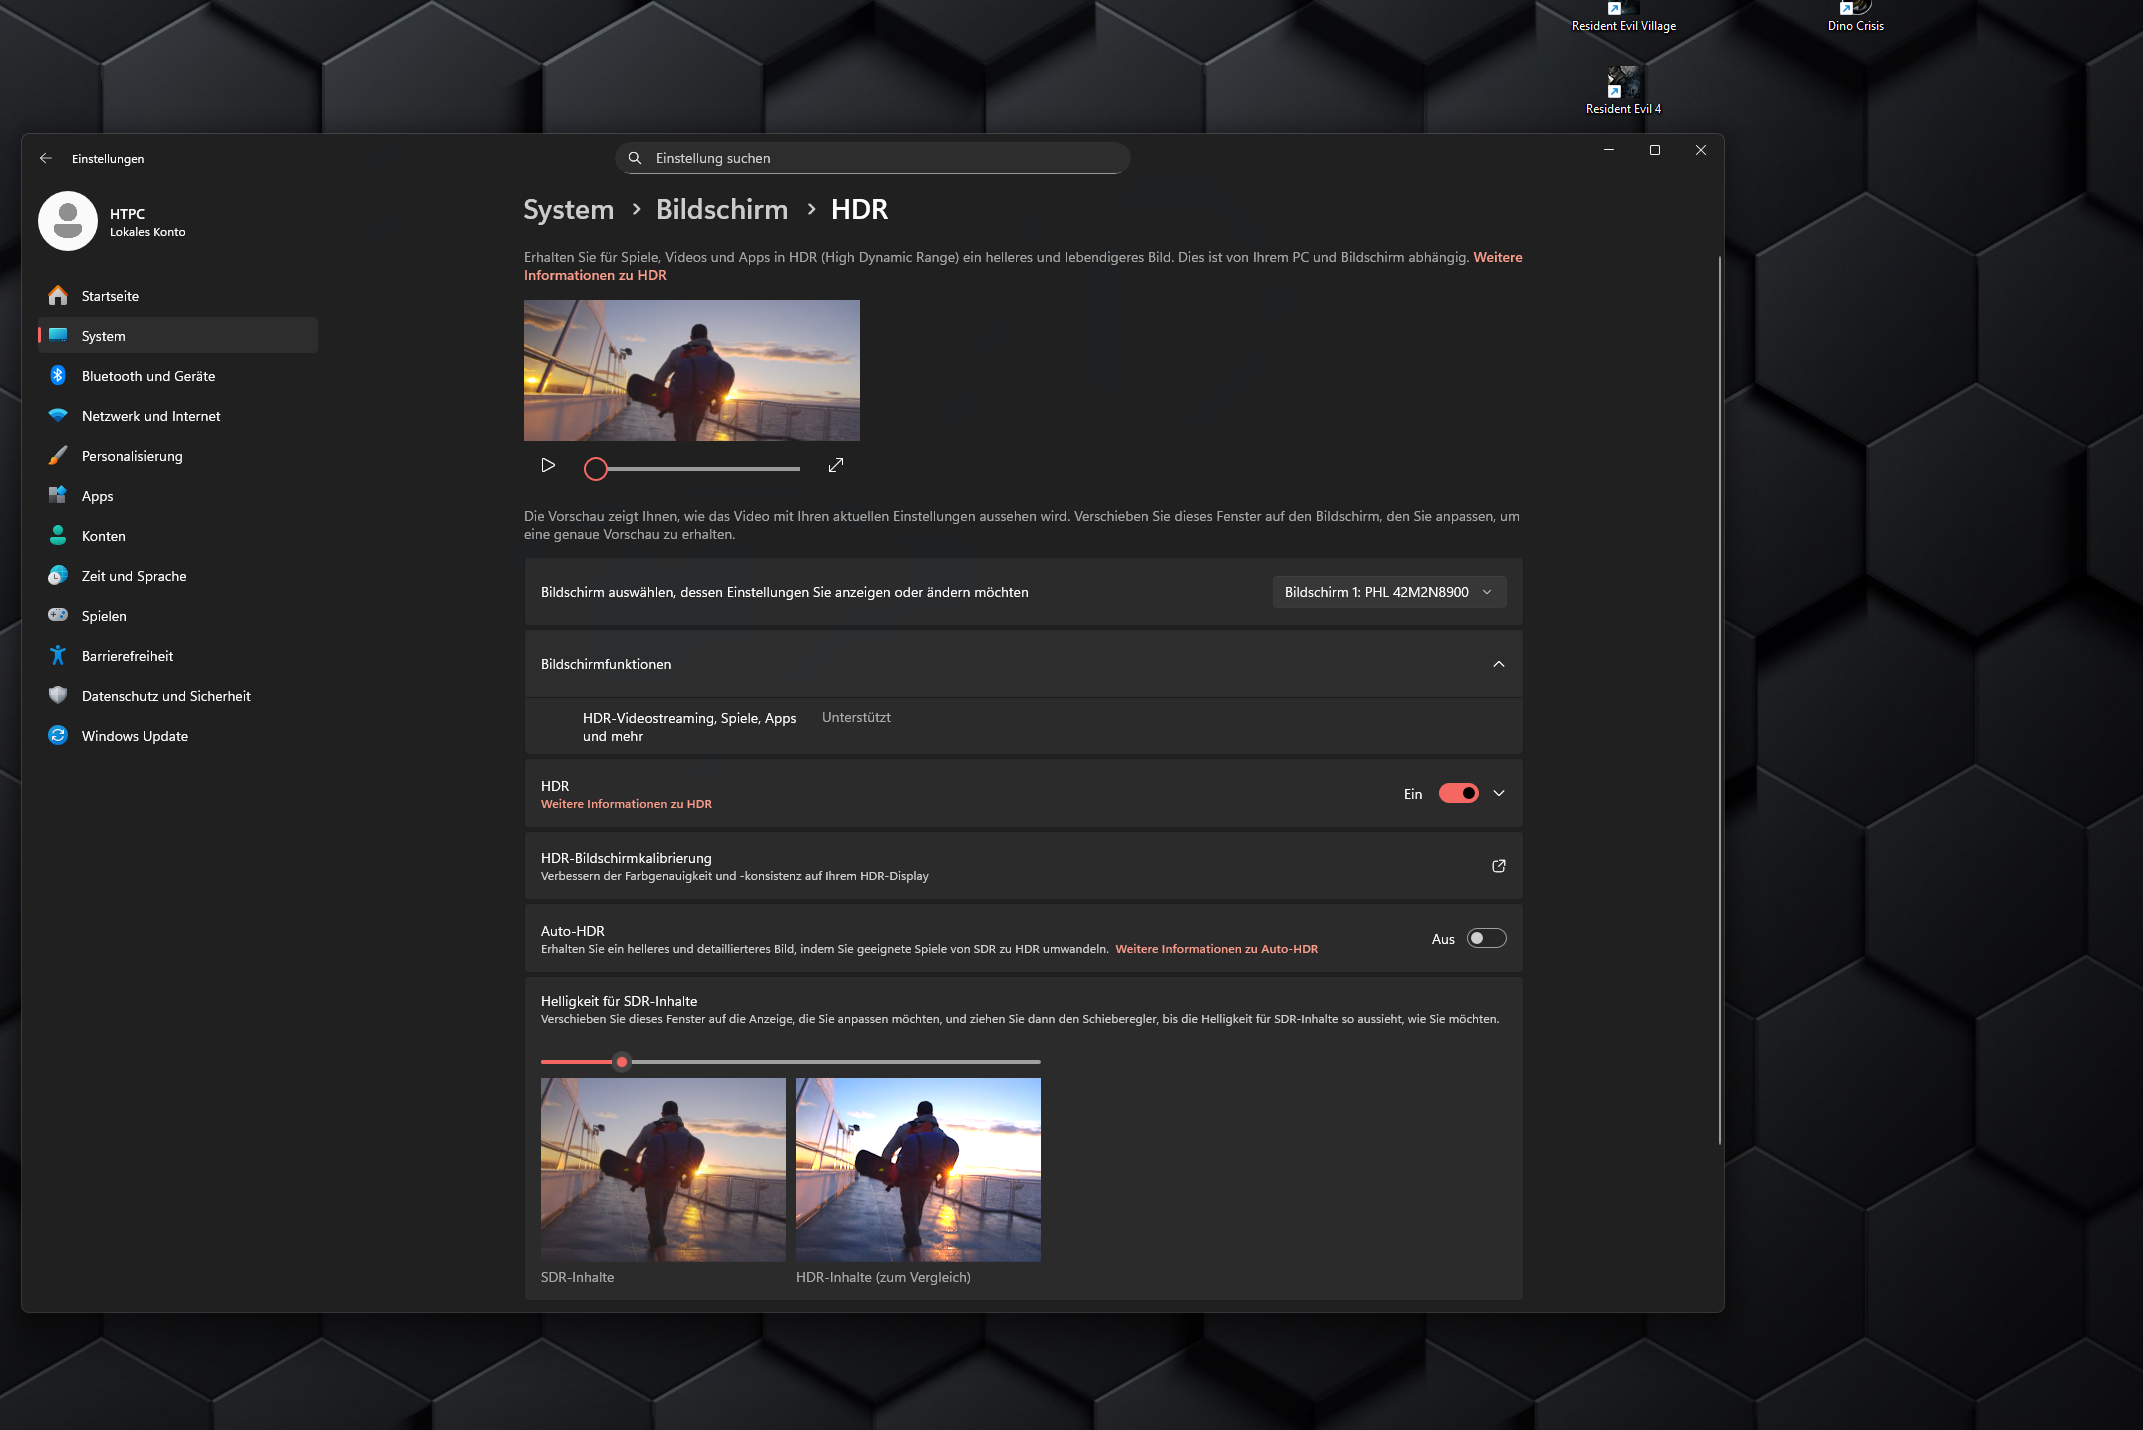The height and width of the screenshot is (1430, 2143).
Task: Open the Bildschirm 1 display selection dropdown
Action: [x=1388, y=592]
